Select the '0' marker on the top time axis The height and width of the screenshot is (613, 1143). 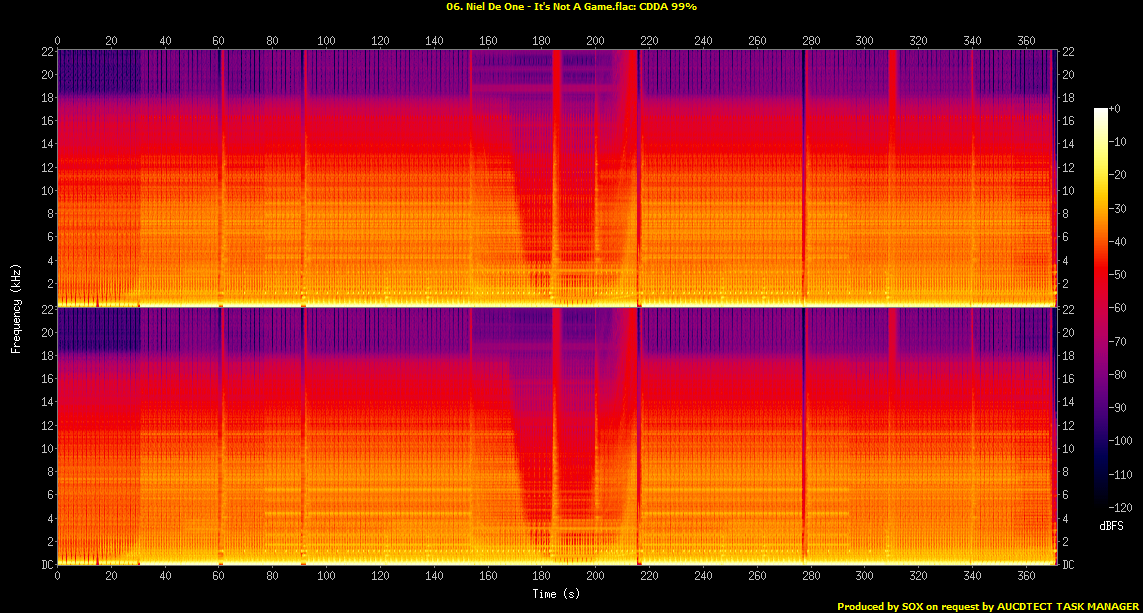tap(57, 42)
